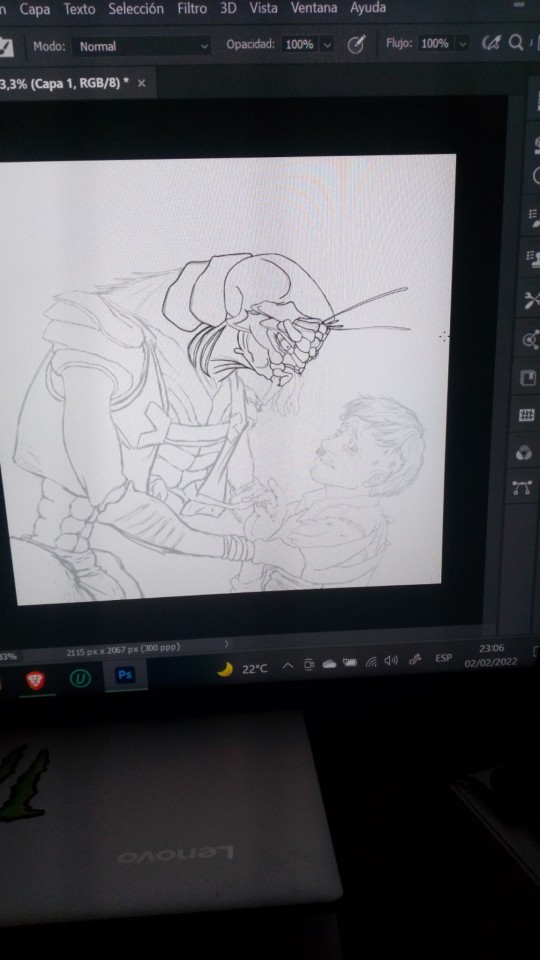This screenshot has width=540, height=960.
Task: Open the Adjustments sliders panel icon
Action: click(526, 415)
